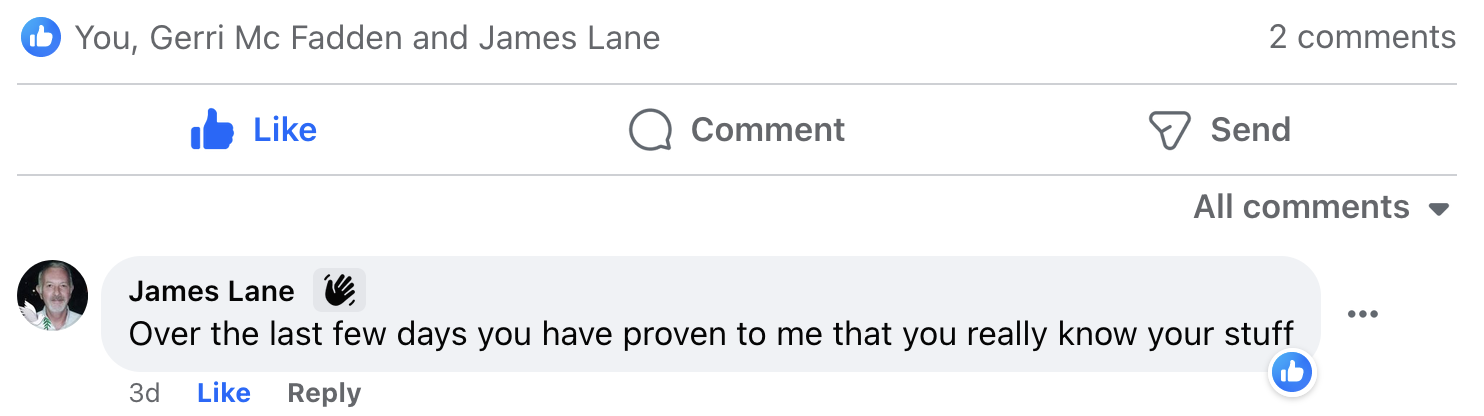The width and height of the screenshot is (1484, 416).
Task: Click the Send paper-plane icon
Action: [x=1169, y=131]
